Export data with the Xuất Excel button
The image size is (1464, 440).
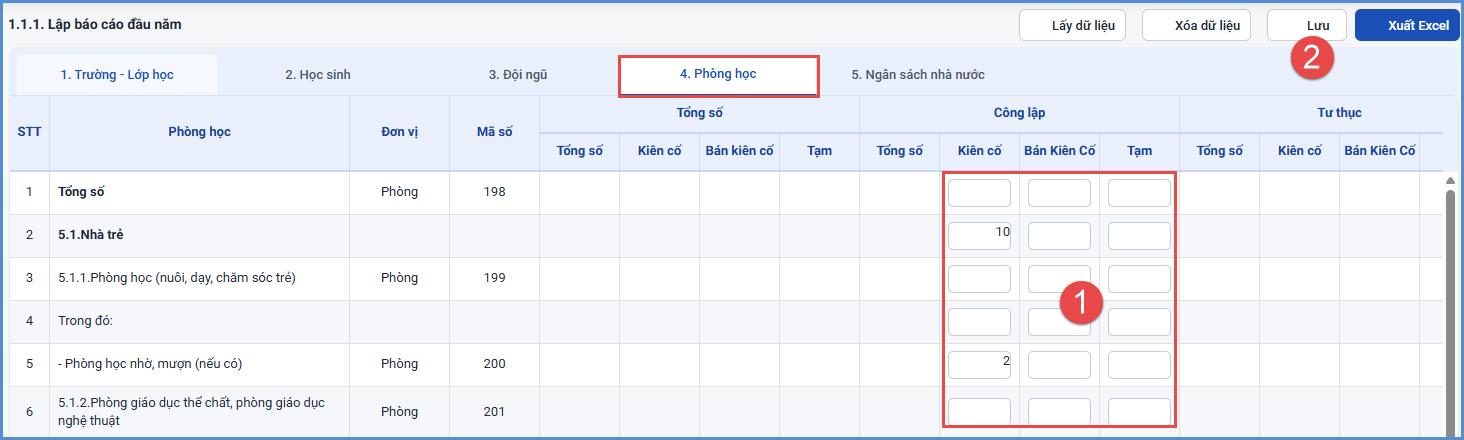coord(1407,25)
